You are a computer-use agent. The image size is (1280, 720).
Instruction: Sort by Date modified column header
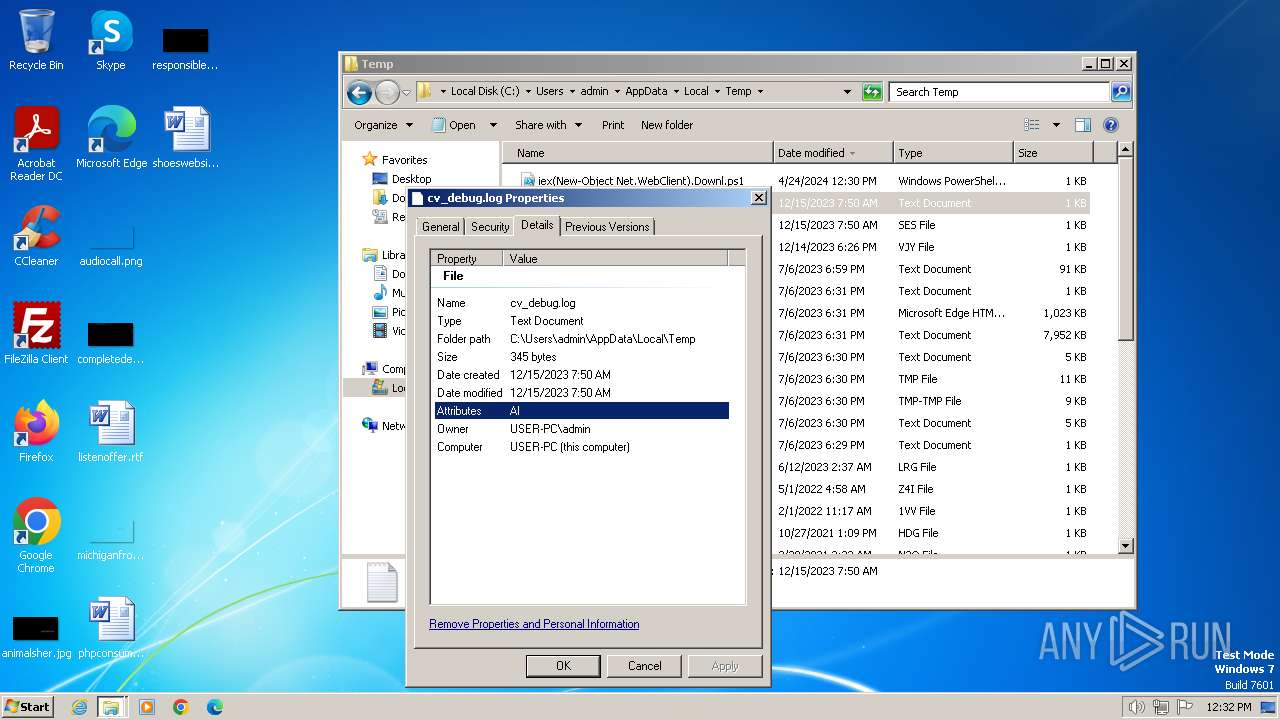[833, 153]
